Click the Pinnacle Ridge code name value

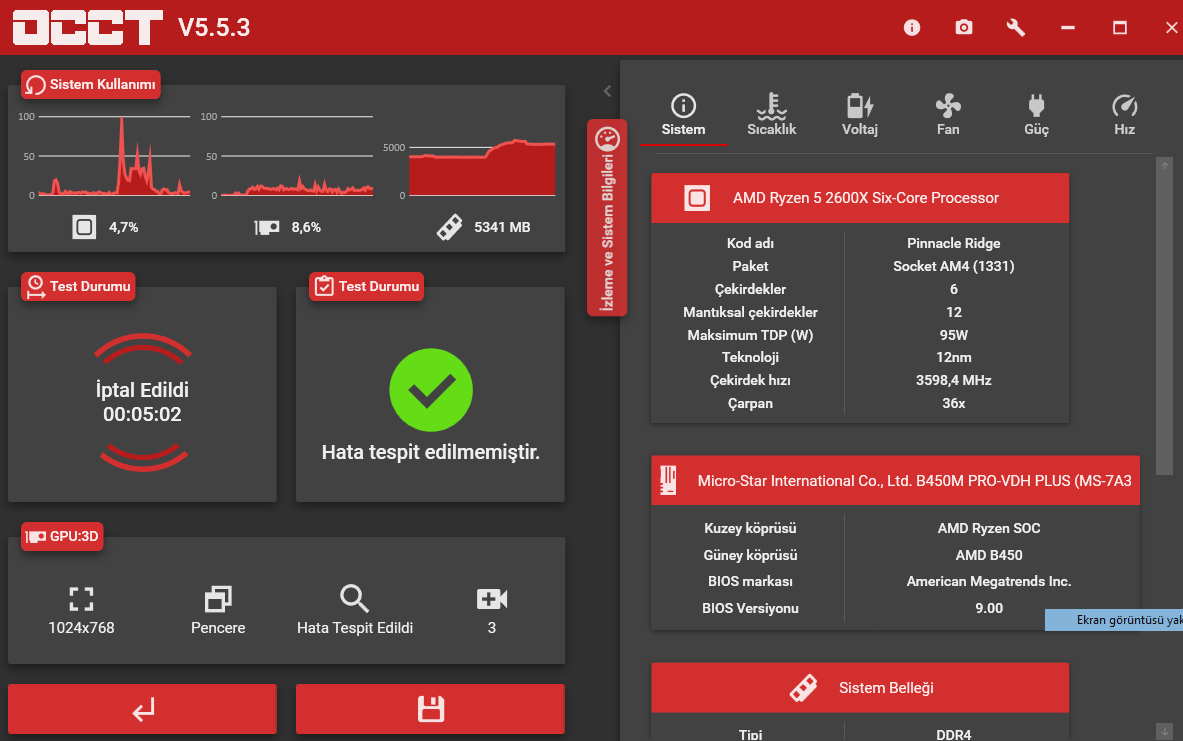(954, 244)
